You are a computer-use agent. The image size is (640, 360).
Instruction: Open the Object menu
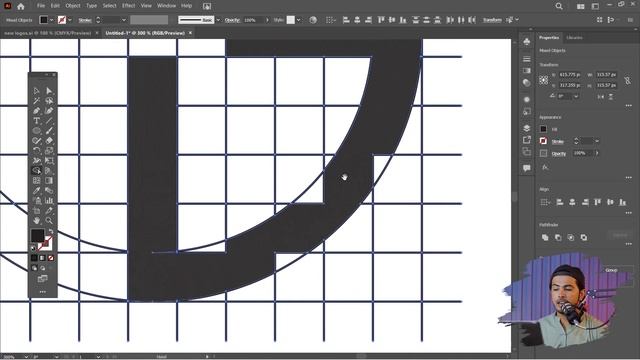pos(73,6)
